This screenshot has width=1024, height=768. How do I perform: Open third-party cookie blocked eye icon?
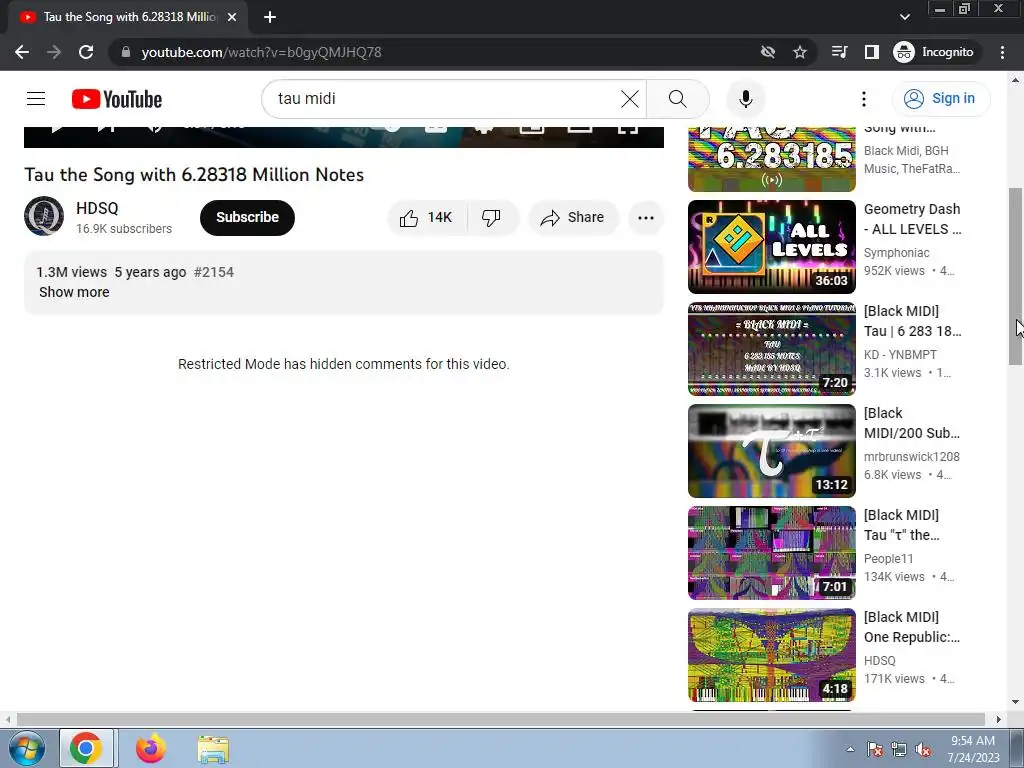(767, 52)
